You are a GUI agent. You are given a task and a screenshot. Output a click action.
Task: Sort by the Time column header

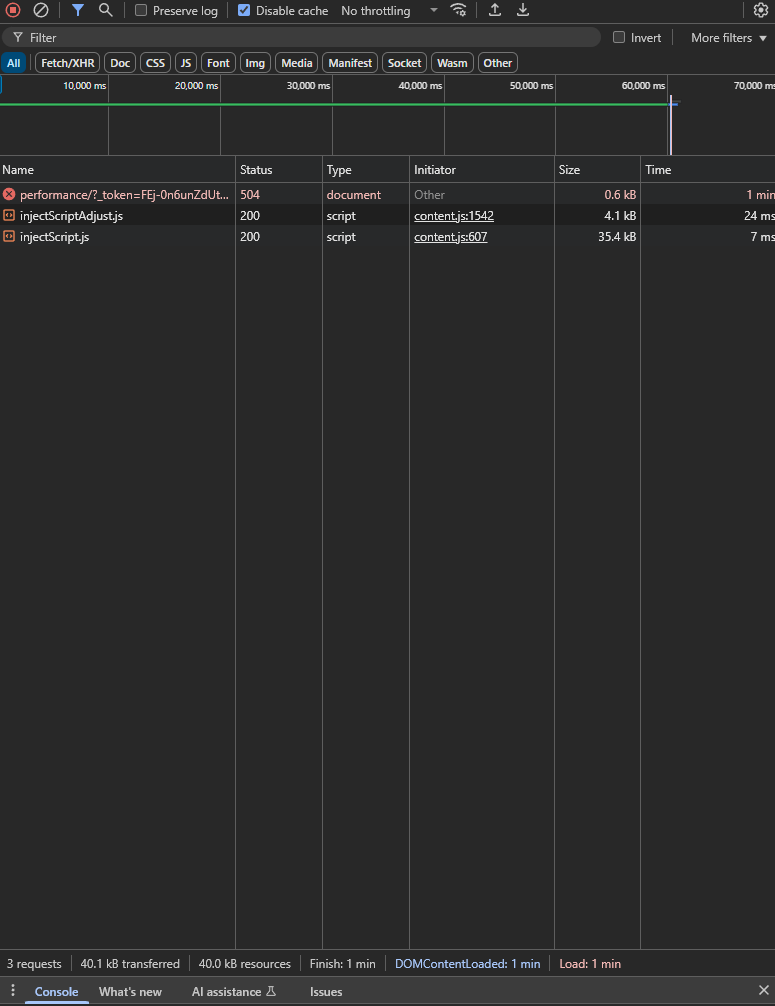coord(708,169)
